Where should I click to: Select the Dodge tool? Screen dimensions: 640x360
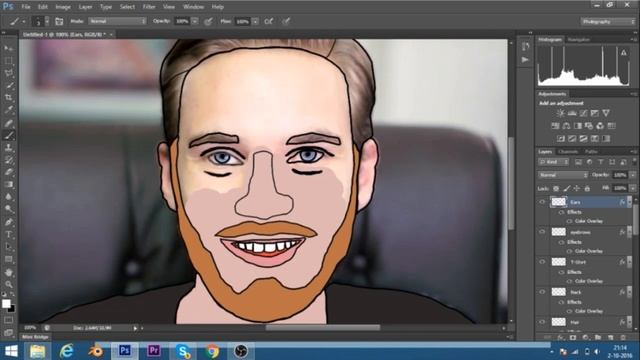8,209
